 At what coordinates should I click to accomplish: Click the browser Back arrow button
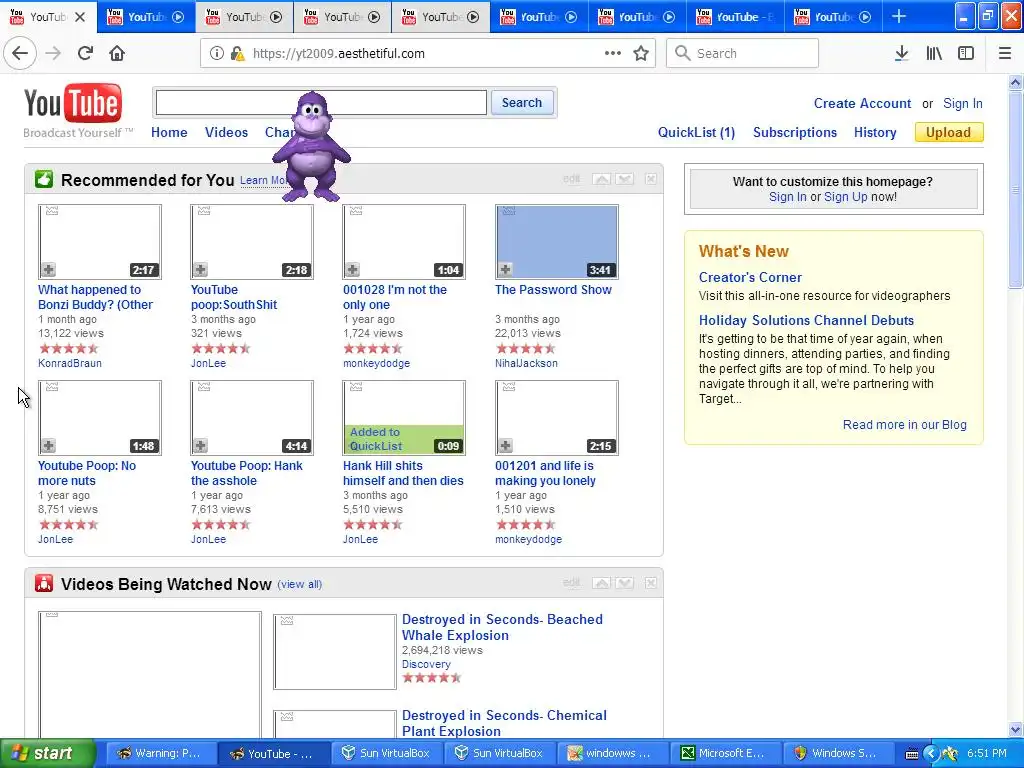pyautogui.click(x=20, y=54)
